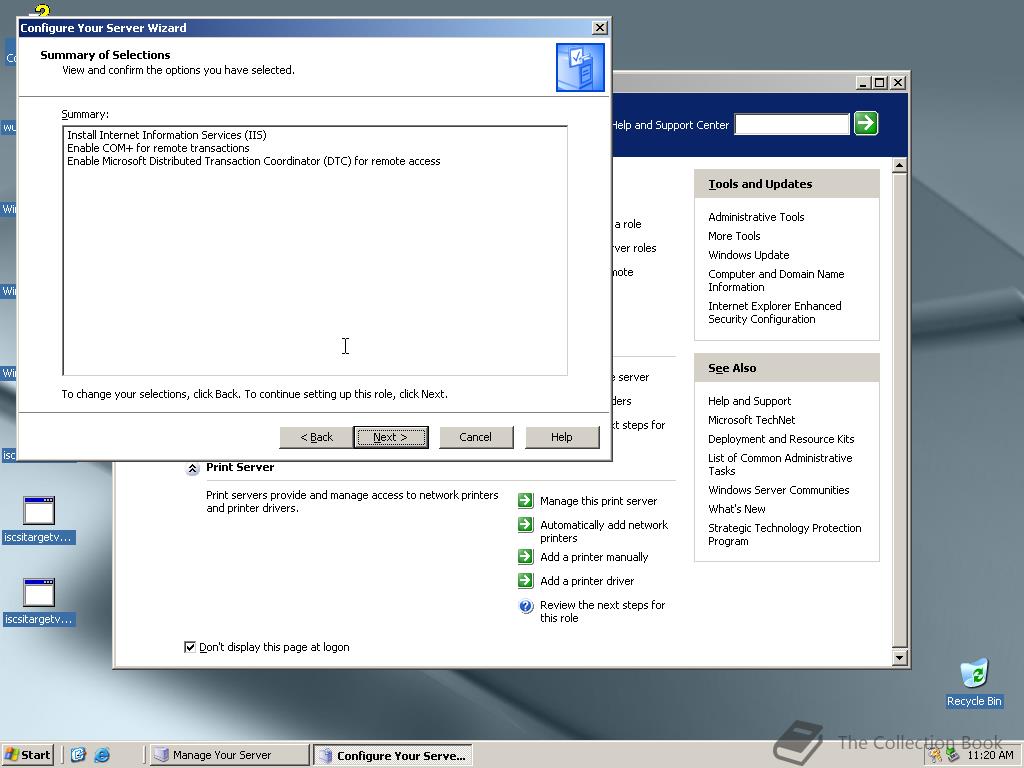The image size is (1024, 768).
Task: Click the wizard header checklist graphic icon
Action: pos(580,67)
